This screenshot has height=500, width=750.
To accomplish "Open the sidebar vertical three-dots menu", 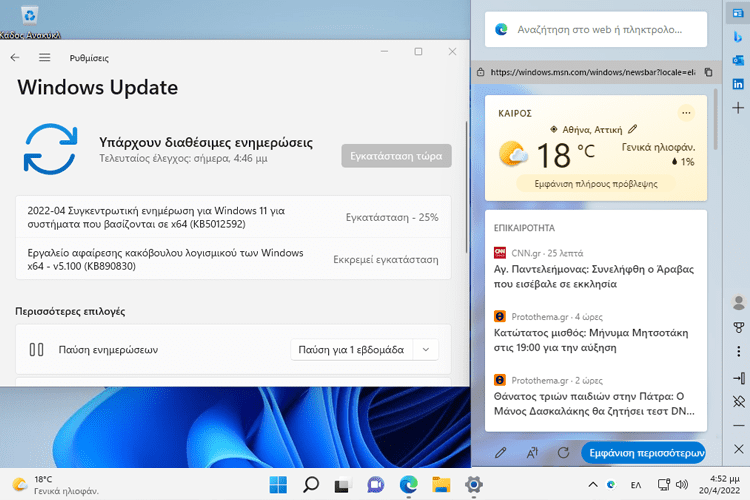I will (739, 352).
